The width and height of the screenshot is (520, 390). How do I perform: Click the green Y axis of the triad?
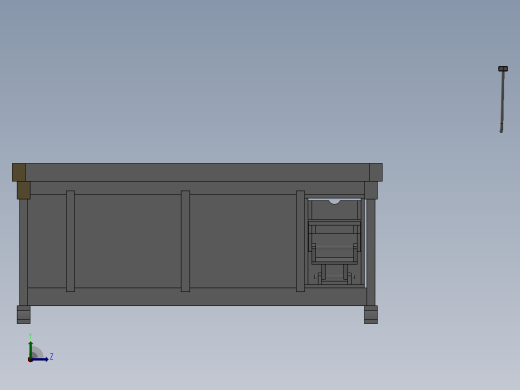click(31, 350)
